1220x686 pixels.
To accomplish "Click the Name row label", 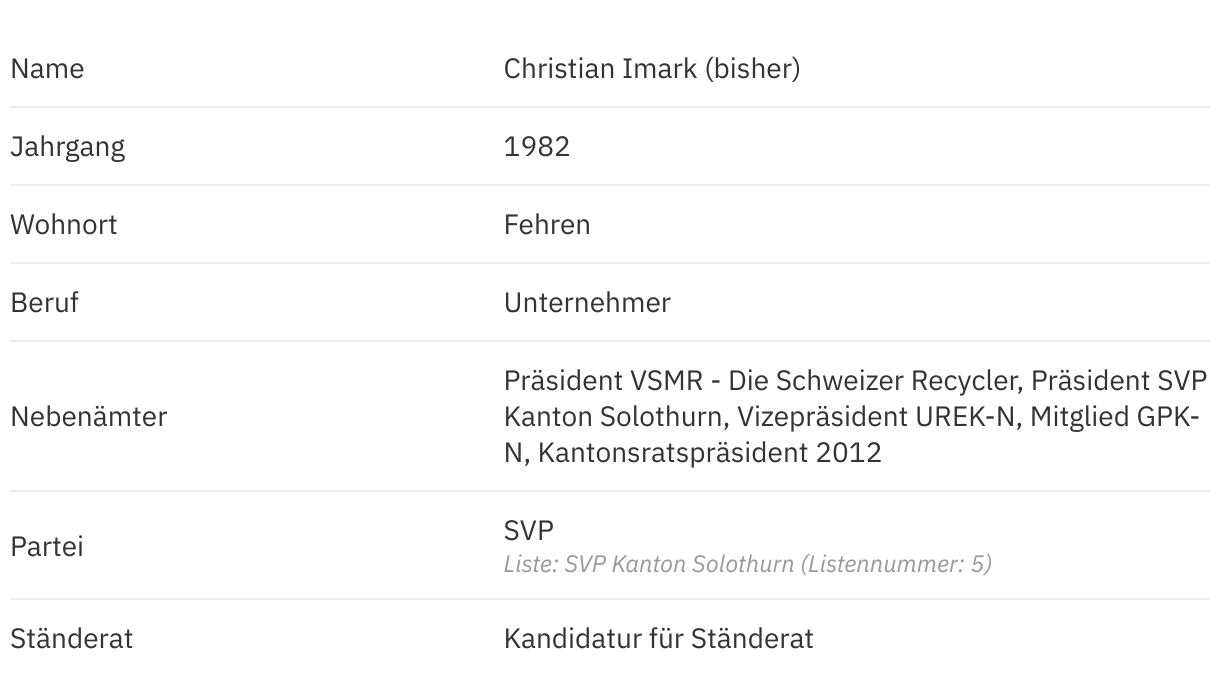I will click(47, 69).
